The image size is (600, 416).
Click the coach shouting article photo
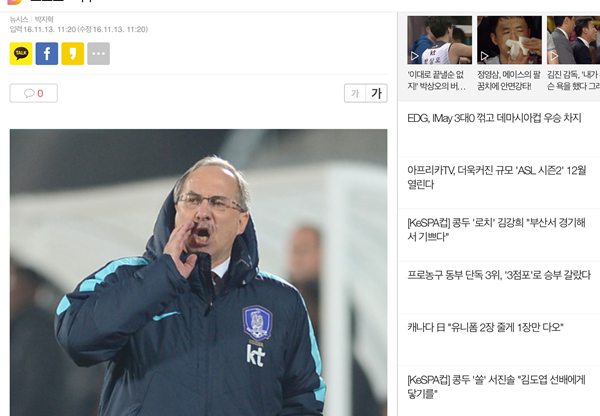(x=198, y=272)
